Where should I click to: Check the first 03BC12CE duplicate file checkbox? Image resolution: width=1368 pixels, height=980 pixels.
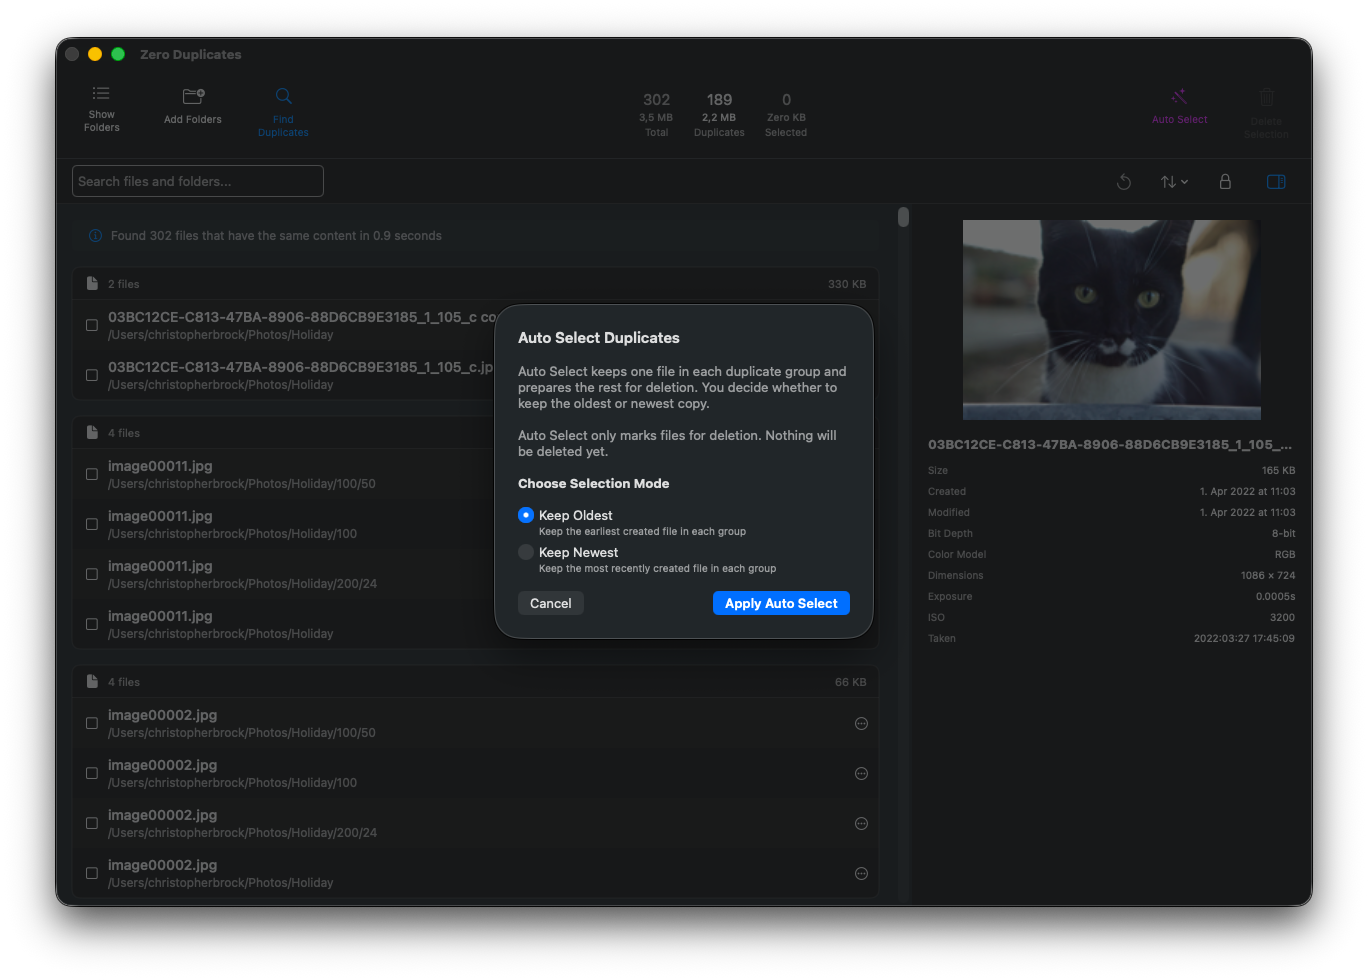pos(91,324)
